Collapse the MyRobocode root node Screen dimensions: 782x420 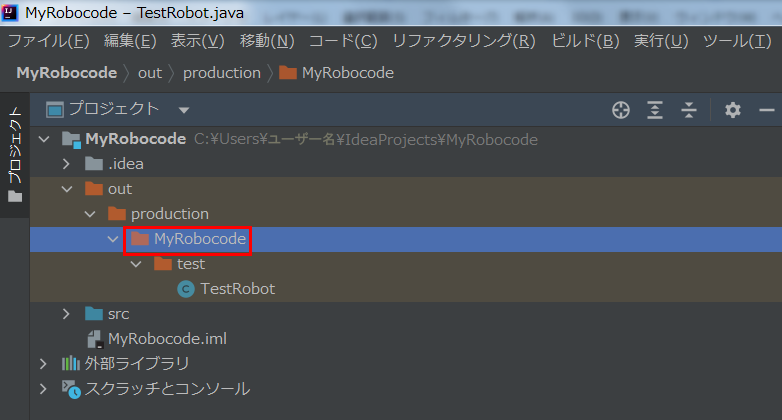tap(44, 139)
